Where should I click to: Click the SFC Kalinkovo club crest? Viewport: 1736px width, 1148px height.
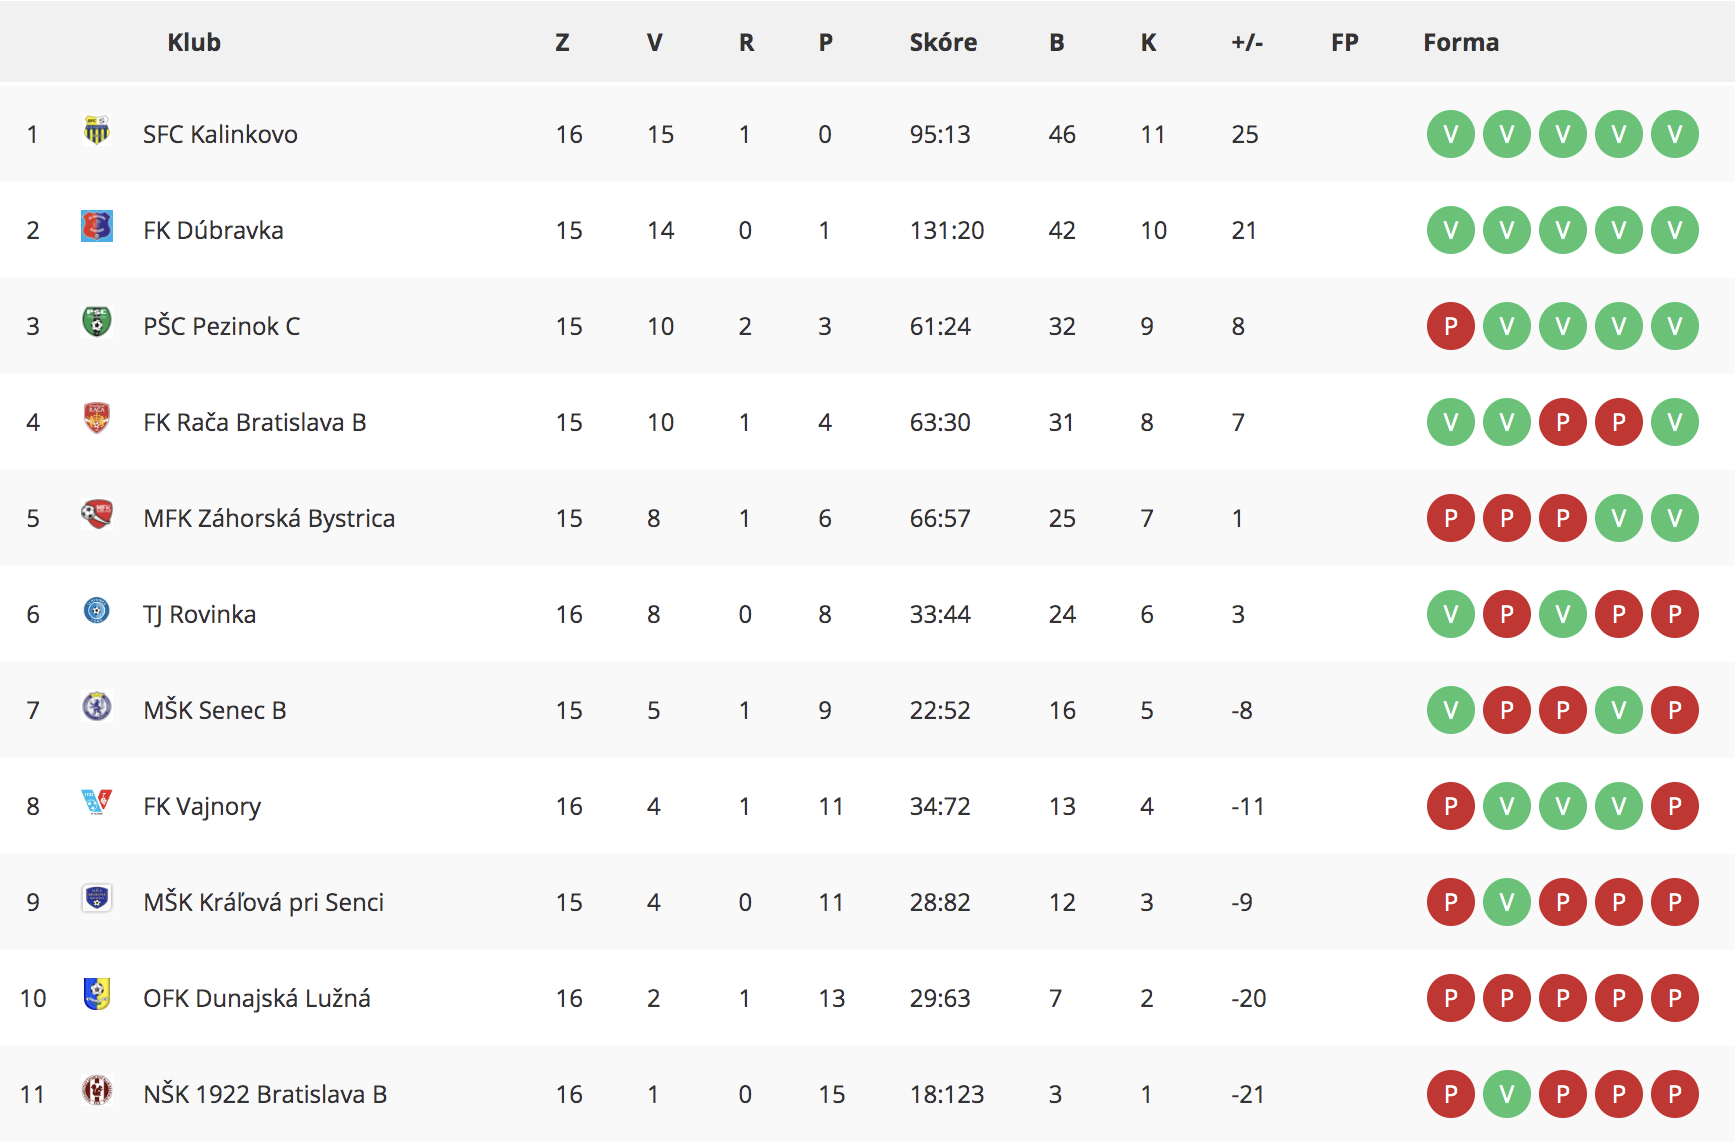97,131
